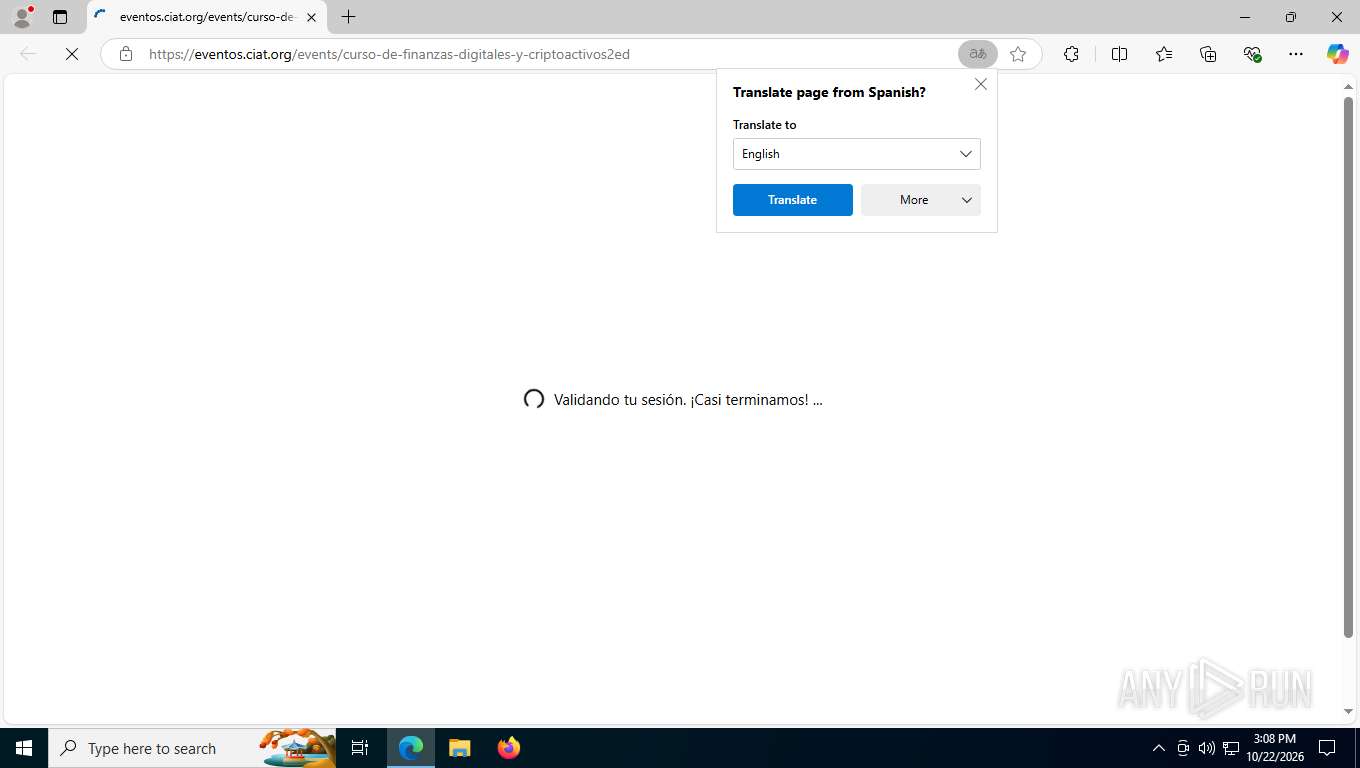Select the eventos.ciat.org tab
This screenshot has height=768, width=1360.
207,17
